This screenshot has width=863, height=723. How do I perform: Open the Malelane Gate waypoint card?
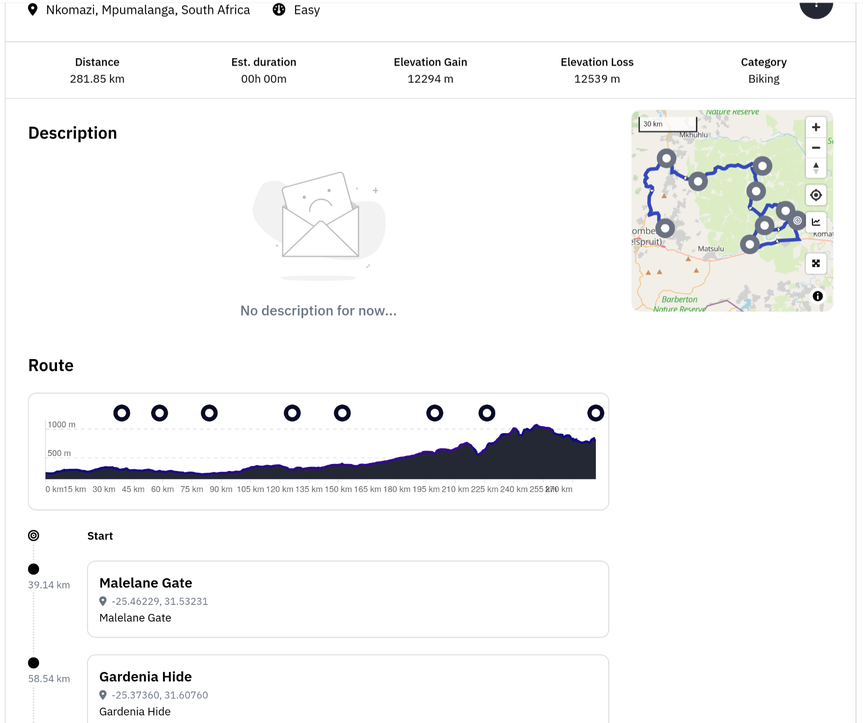tap(348, 598)
